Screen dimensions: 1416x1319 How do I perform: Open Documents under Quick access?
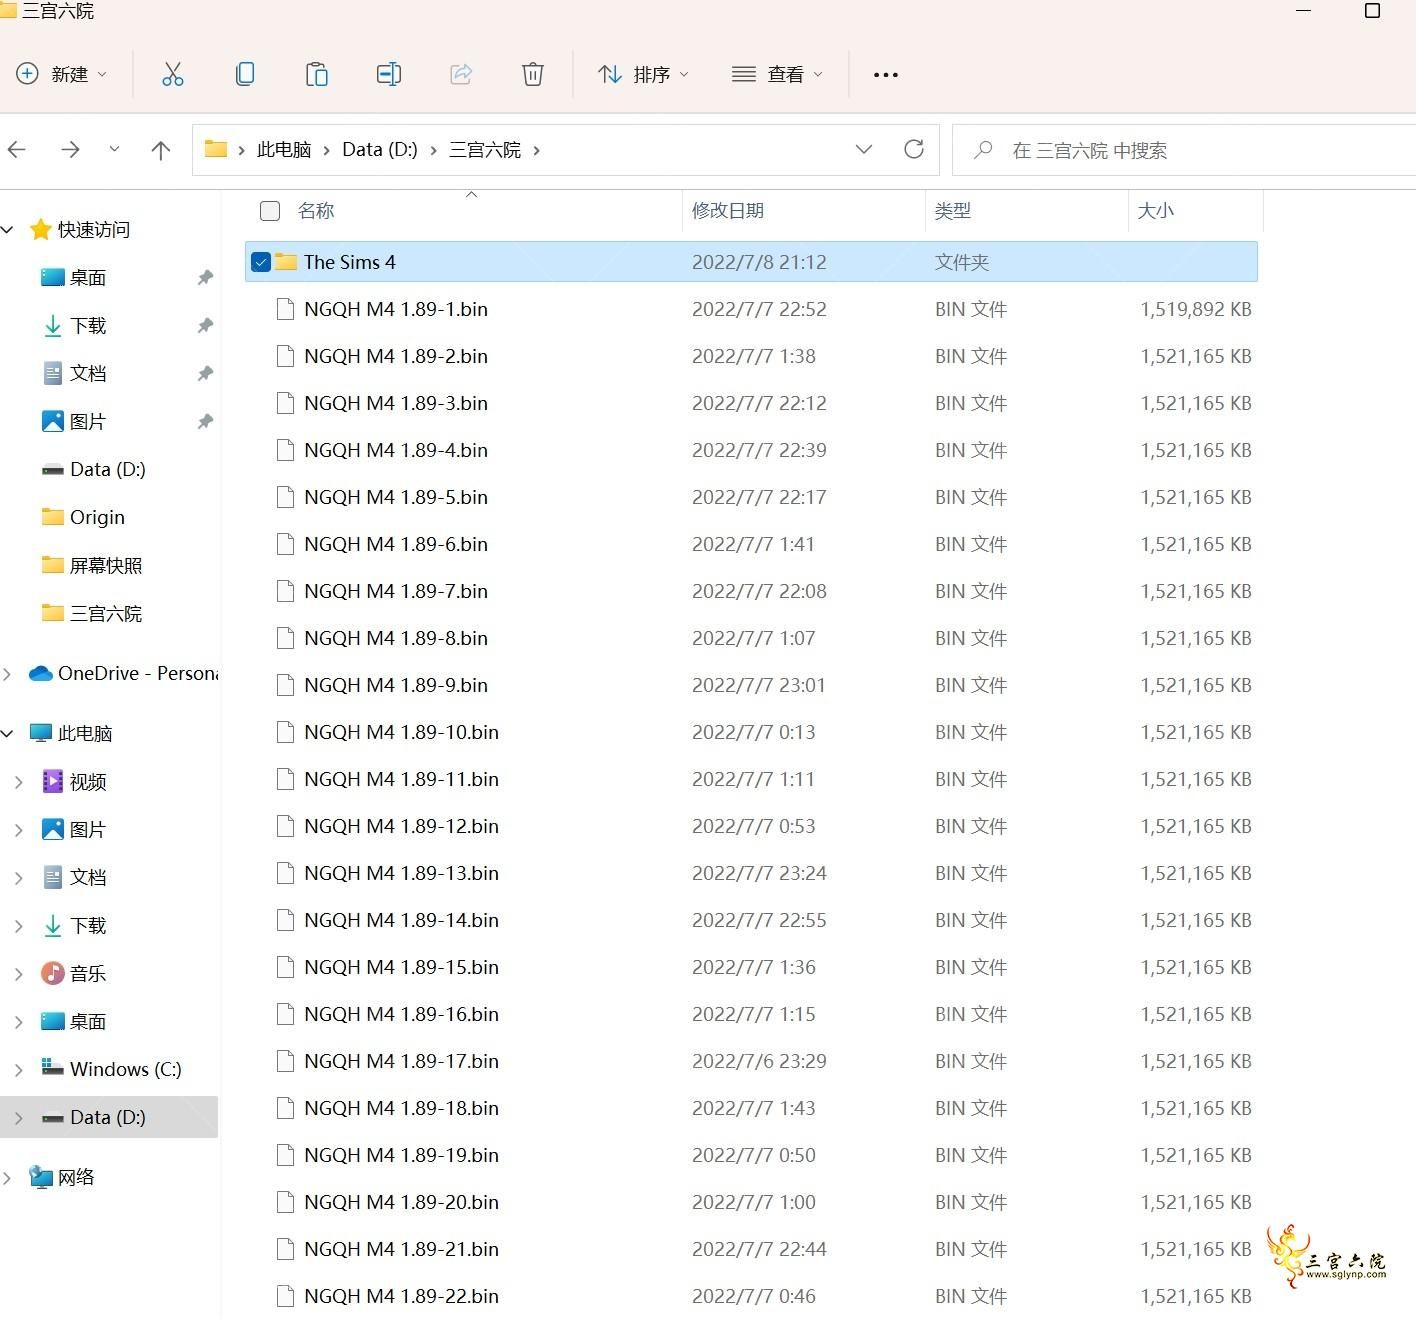88,374
